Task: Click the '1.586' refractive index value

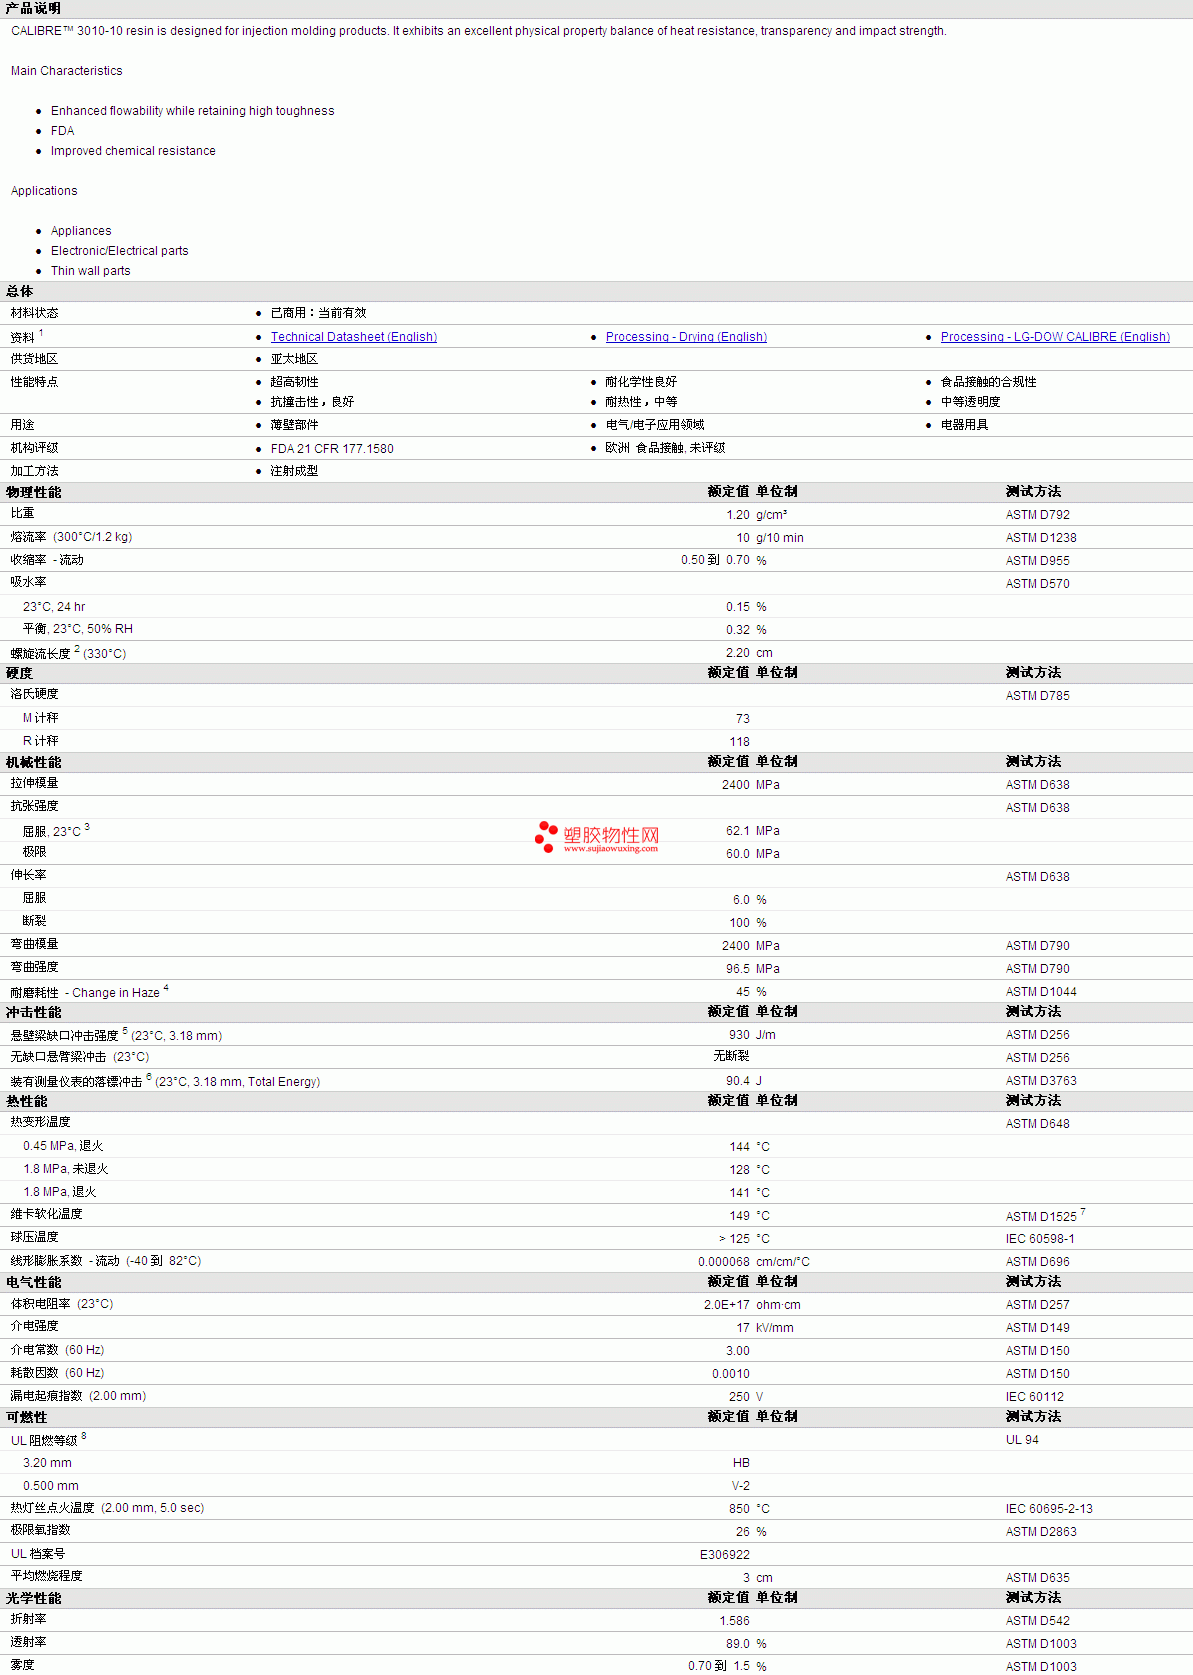Action: coord(735,1621)
